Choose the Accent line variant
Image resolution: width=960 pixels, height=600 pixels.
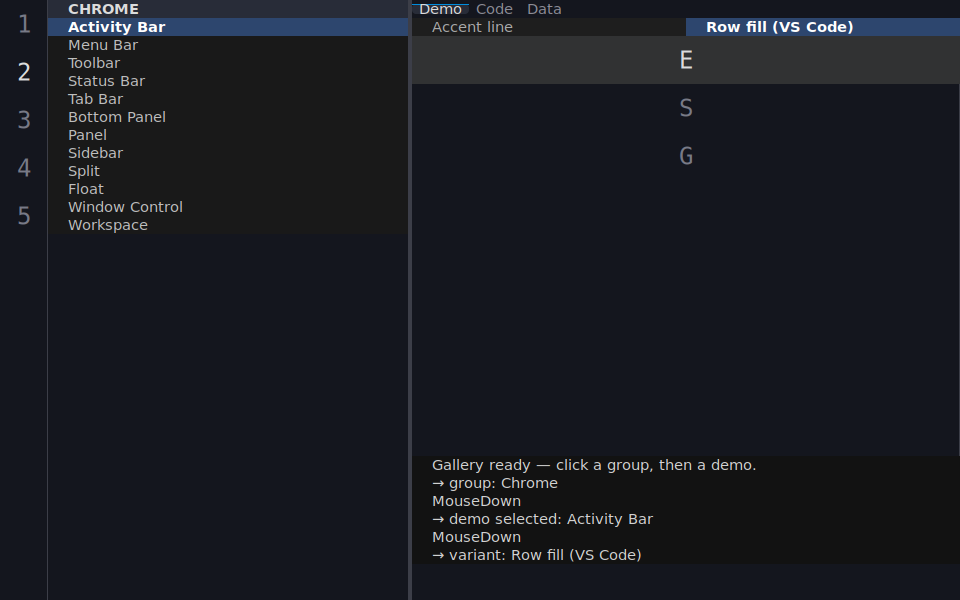[x=549, y=27]
